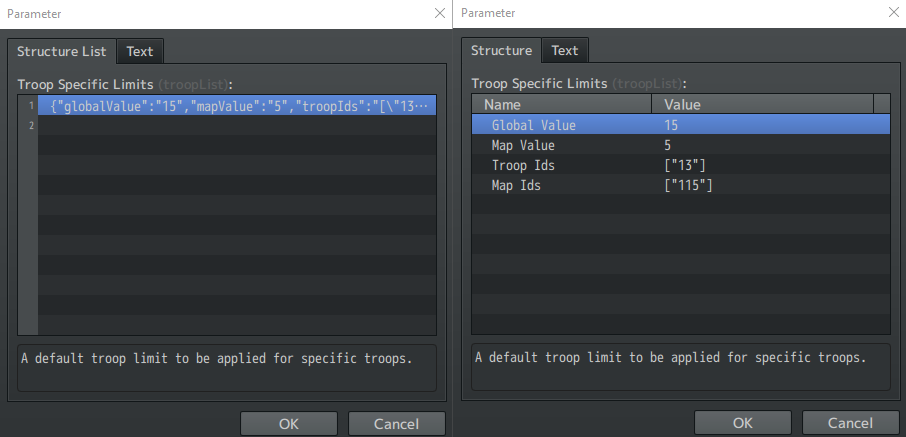Click the ["115"] Map Ids value
Viewport: 906px width, 437px height.
(688, 186)
